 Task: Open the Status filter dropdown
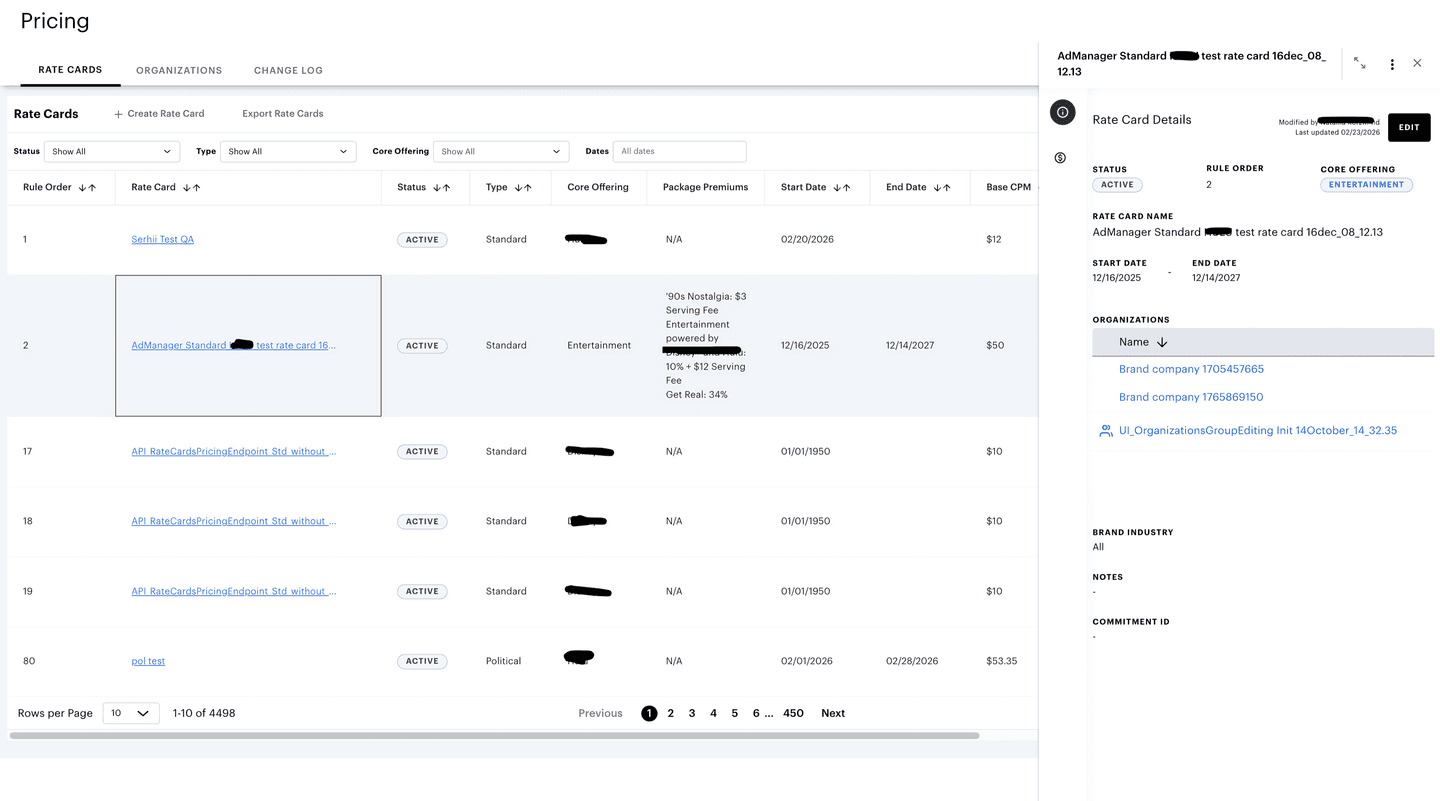point(110,151)
